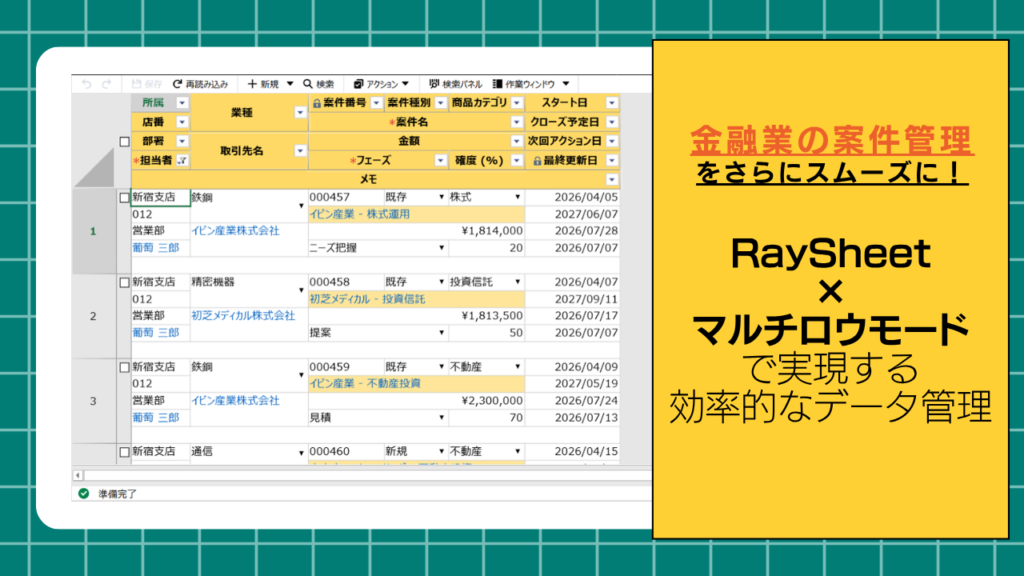Open the クローズ予定日 filter dropdown

(x=612, y=122)
